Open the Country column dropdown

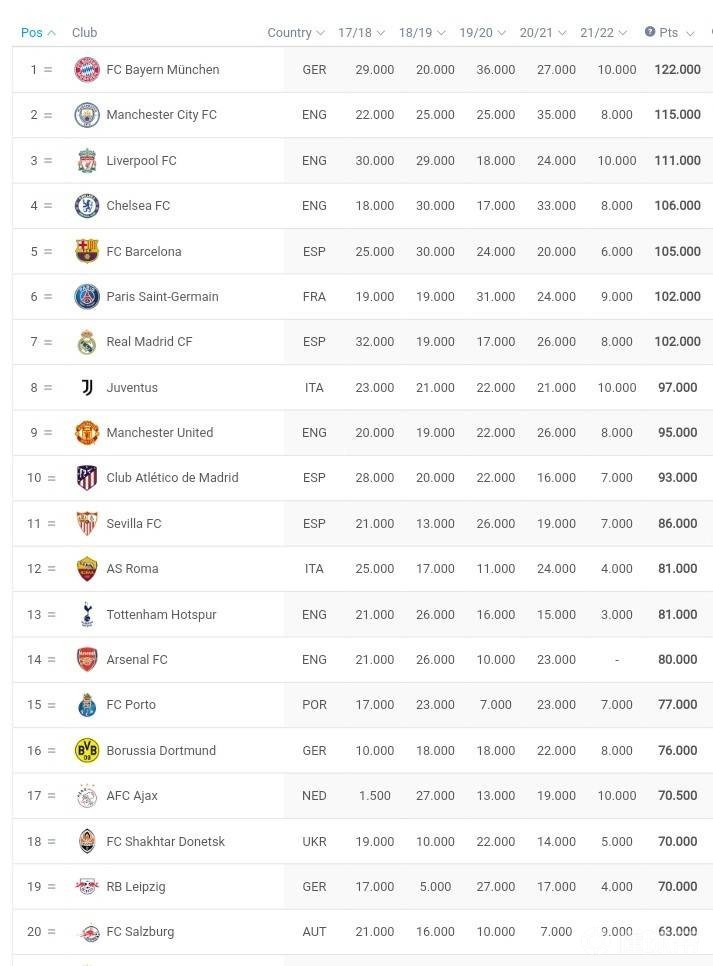296,32
